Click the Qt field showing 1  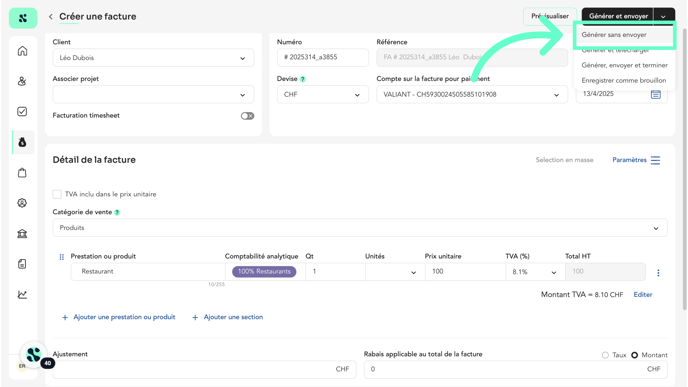pos(335,272)
